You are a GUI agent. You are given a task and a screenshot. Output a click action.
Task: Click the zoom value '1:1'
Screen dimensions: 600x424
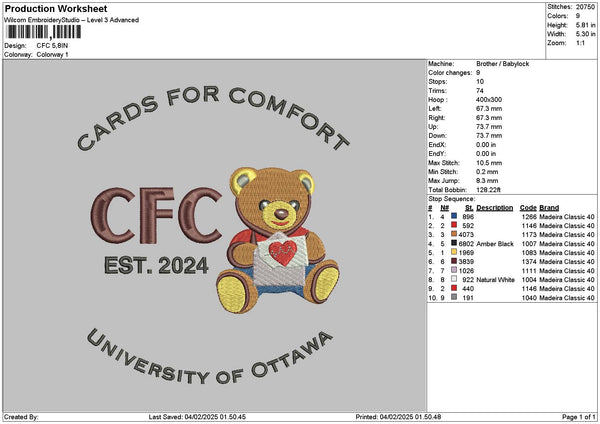coord(580,43)
